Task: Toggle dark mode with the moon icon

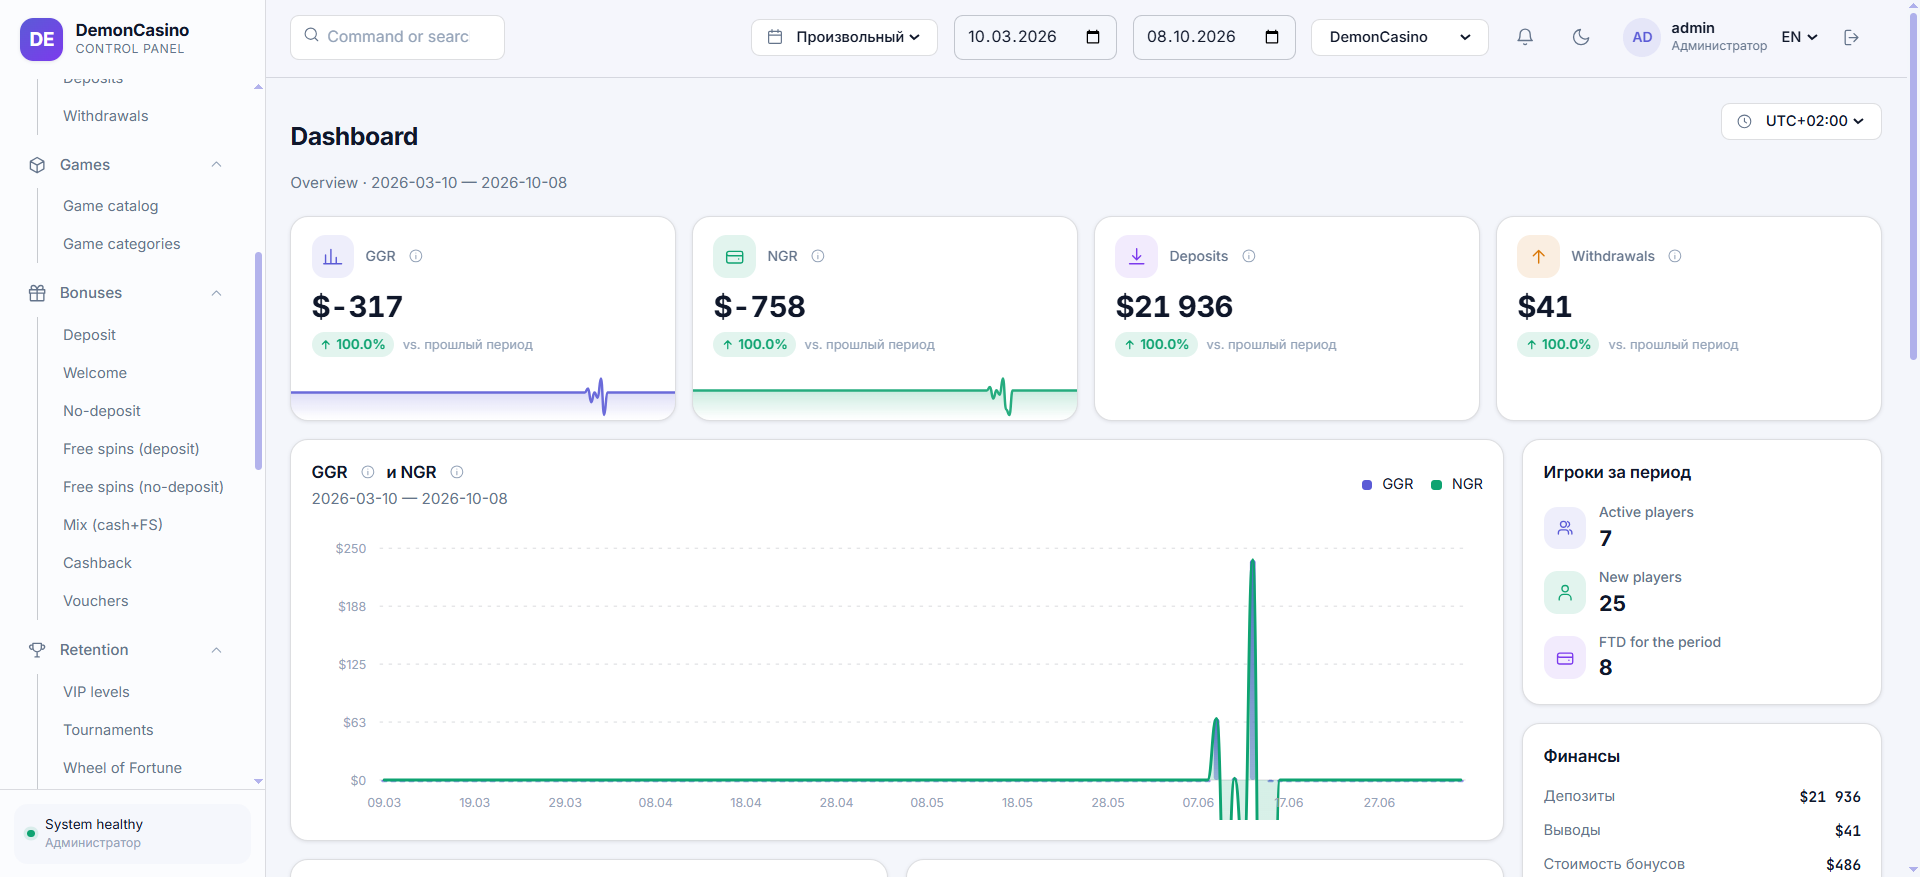Action: coord(1581,37)
